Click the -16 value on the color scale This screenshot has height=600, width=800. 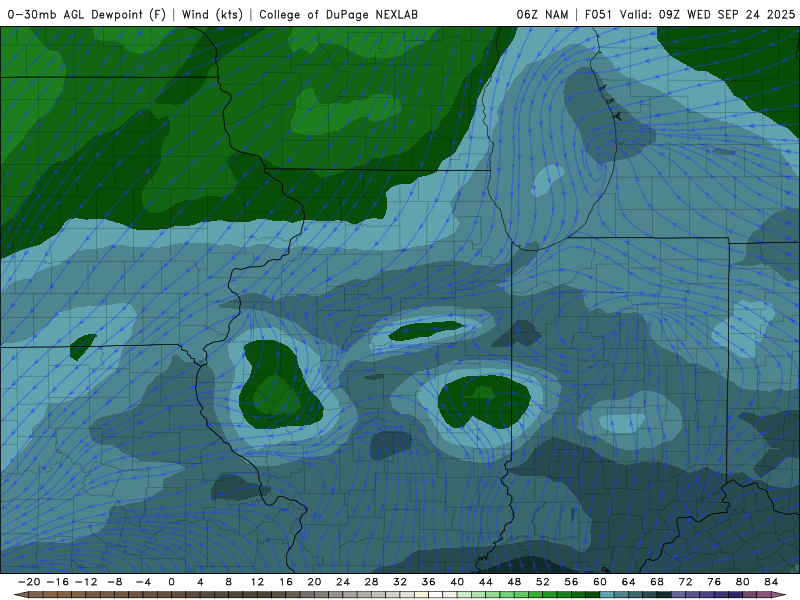click(x=57, y=582)
